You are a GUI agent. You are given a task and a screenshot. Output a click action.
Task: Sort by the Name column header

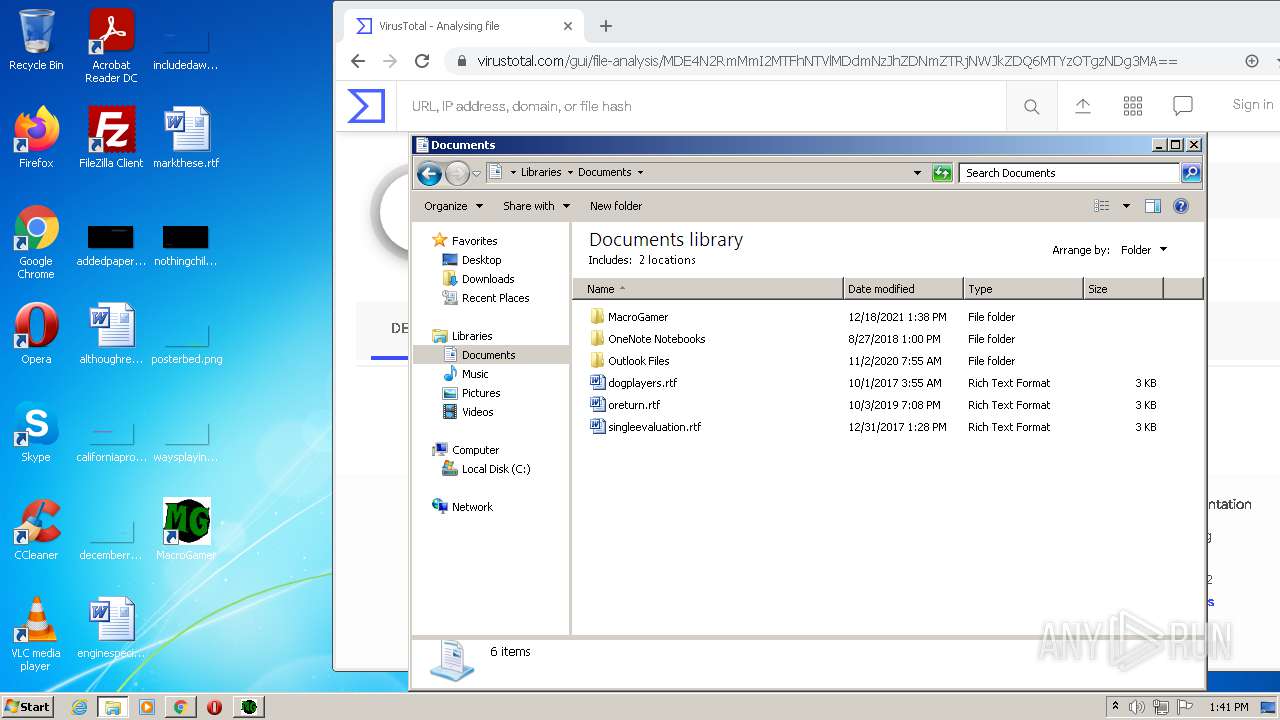point(708,289)
